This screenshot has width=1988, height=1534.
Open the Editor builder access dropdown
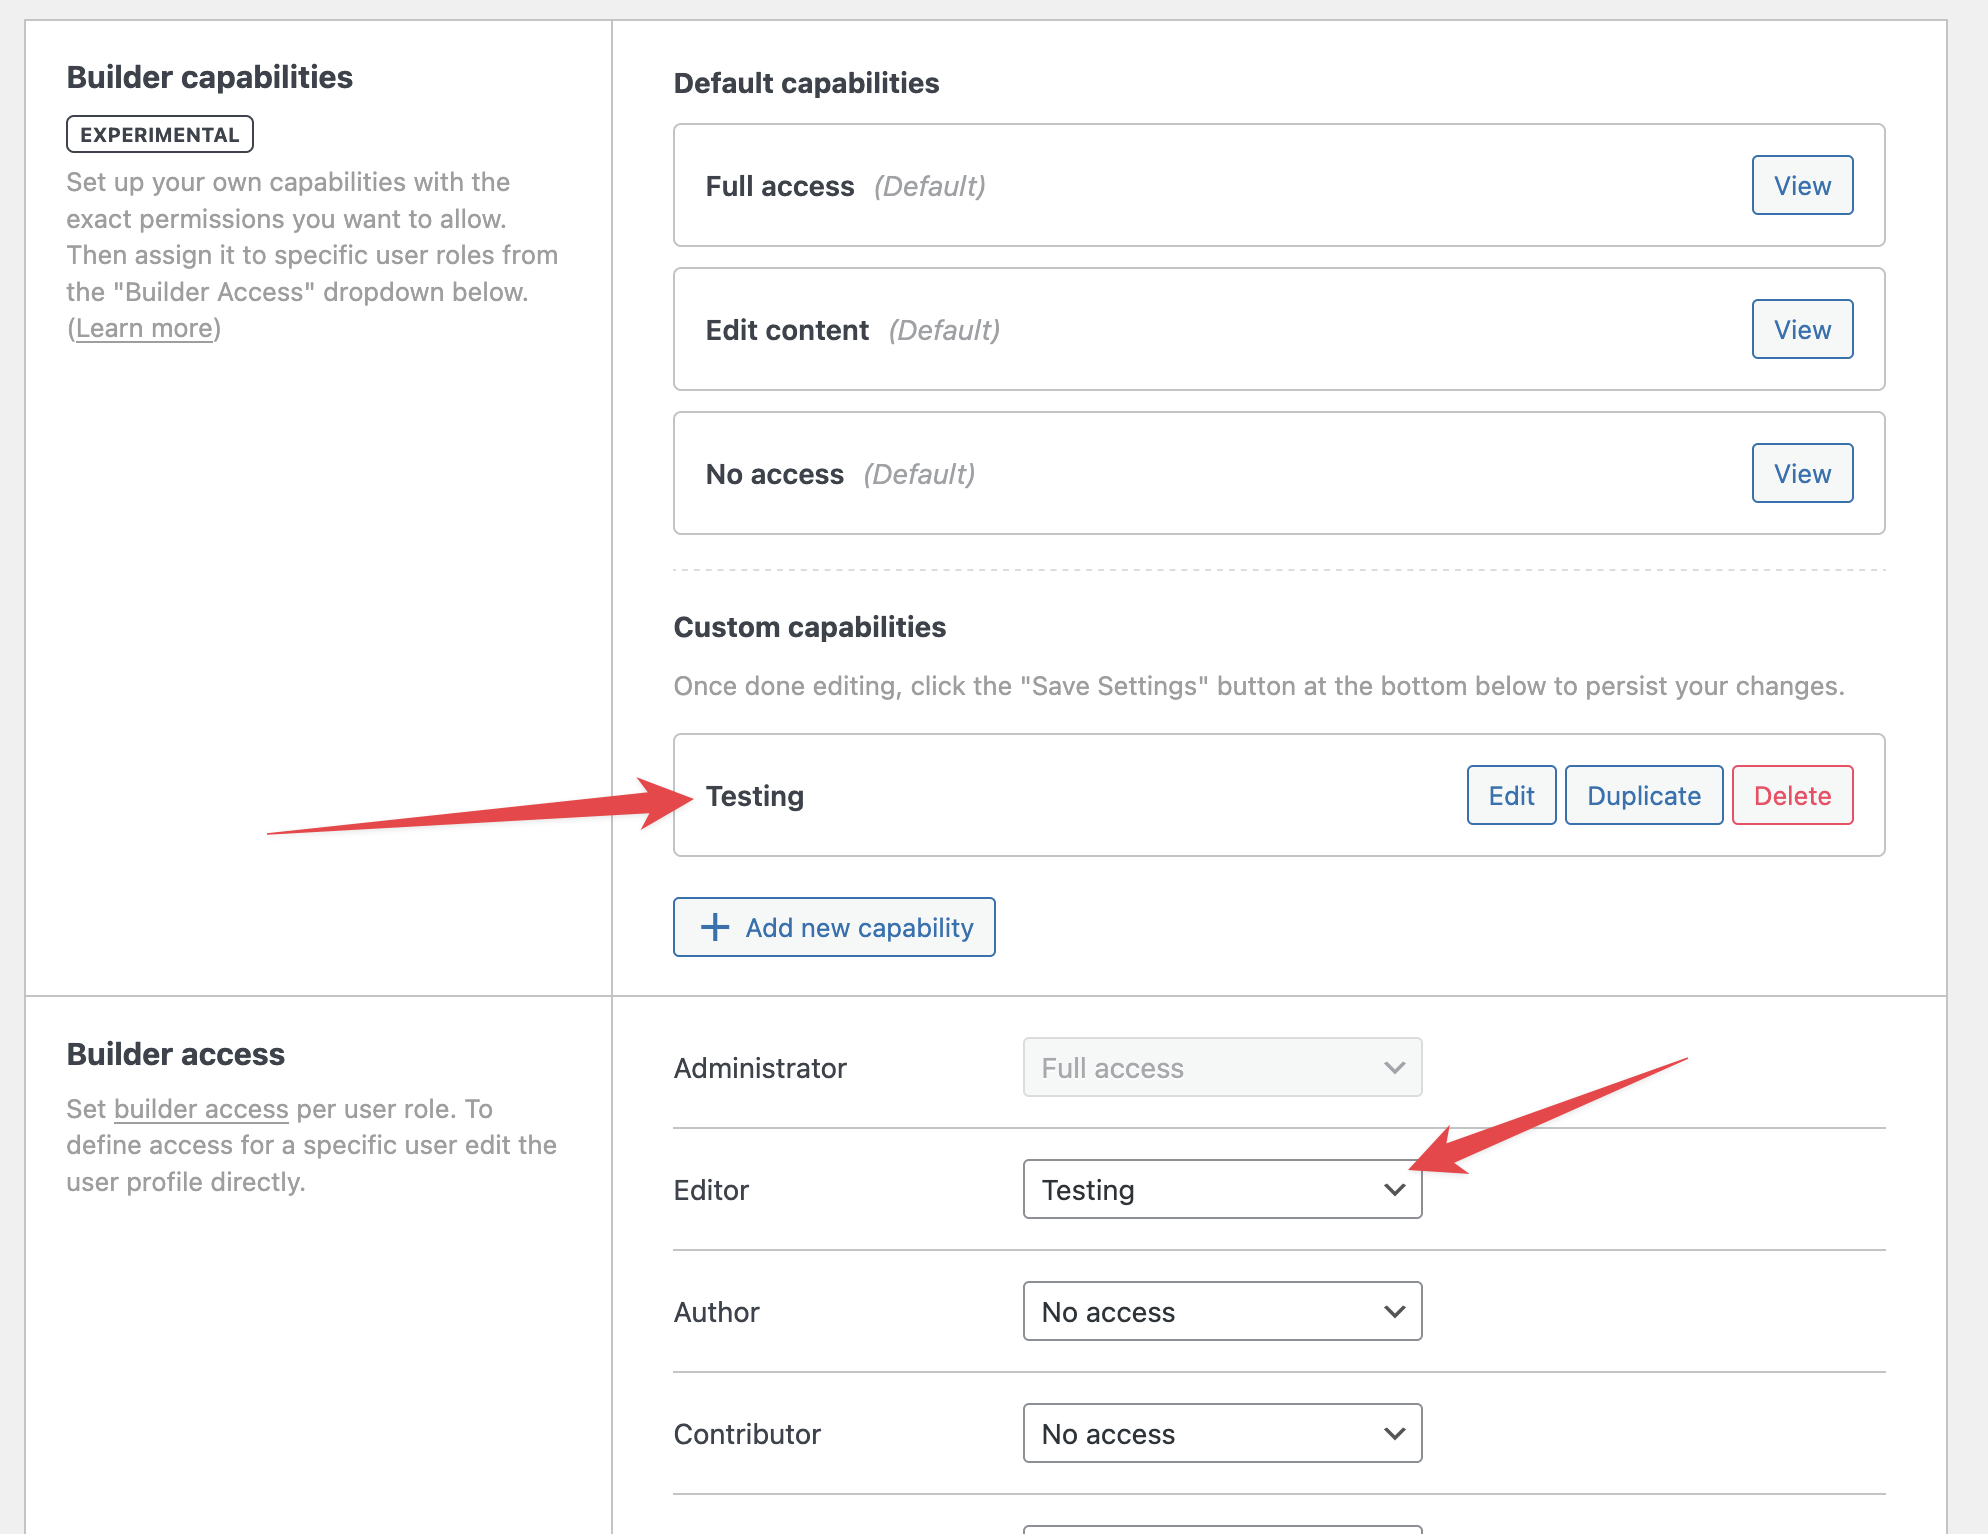(1222, 1190)
